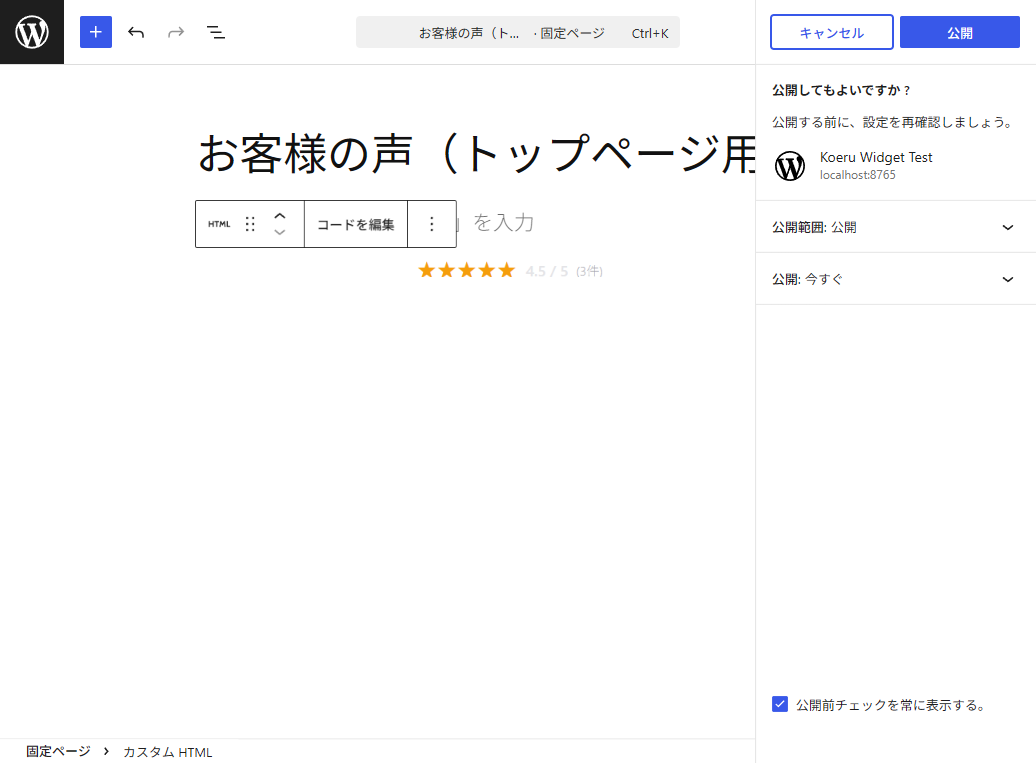Click the コードを編集 button
This screenshot has width=1036, height=763.
click(x=355, y=224)
